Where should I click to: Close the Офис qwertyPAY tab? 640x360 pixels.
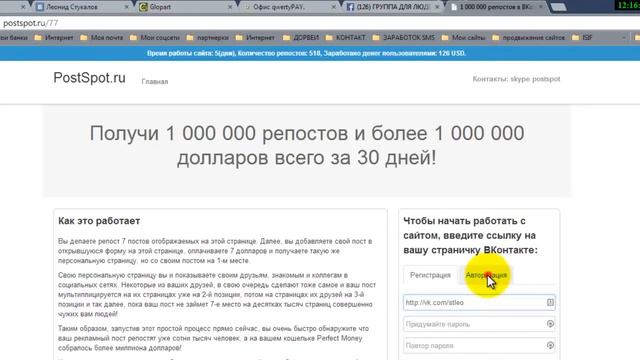point(334,7)
